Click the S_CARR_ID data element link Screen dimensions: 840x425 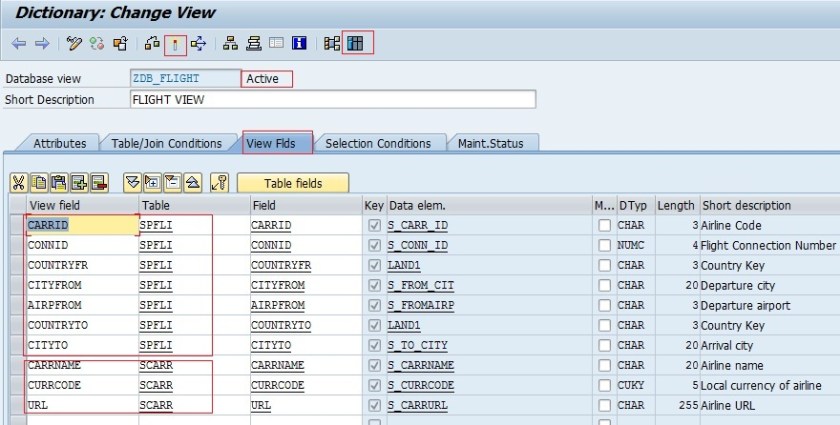418,226
